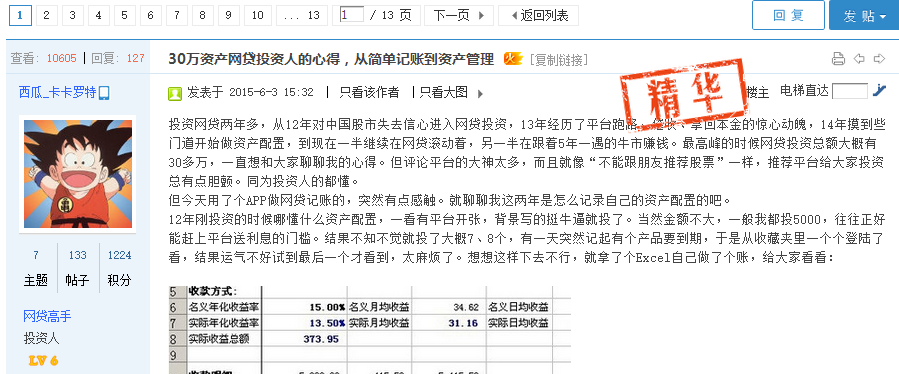Click thread title 30万资产网贷投资人的心得
This screenshot has height=374, width=899.
[x=331, y=59]
